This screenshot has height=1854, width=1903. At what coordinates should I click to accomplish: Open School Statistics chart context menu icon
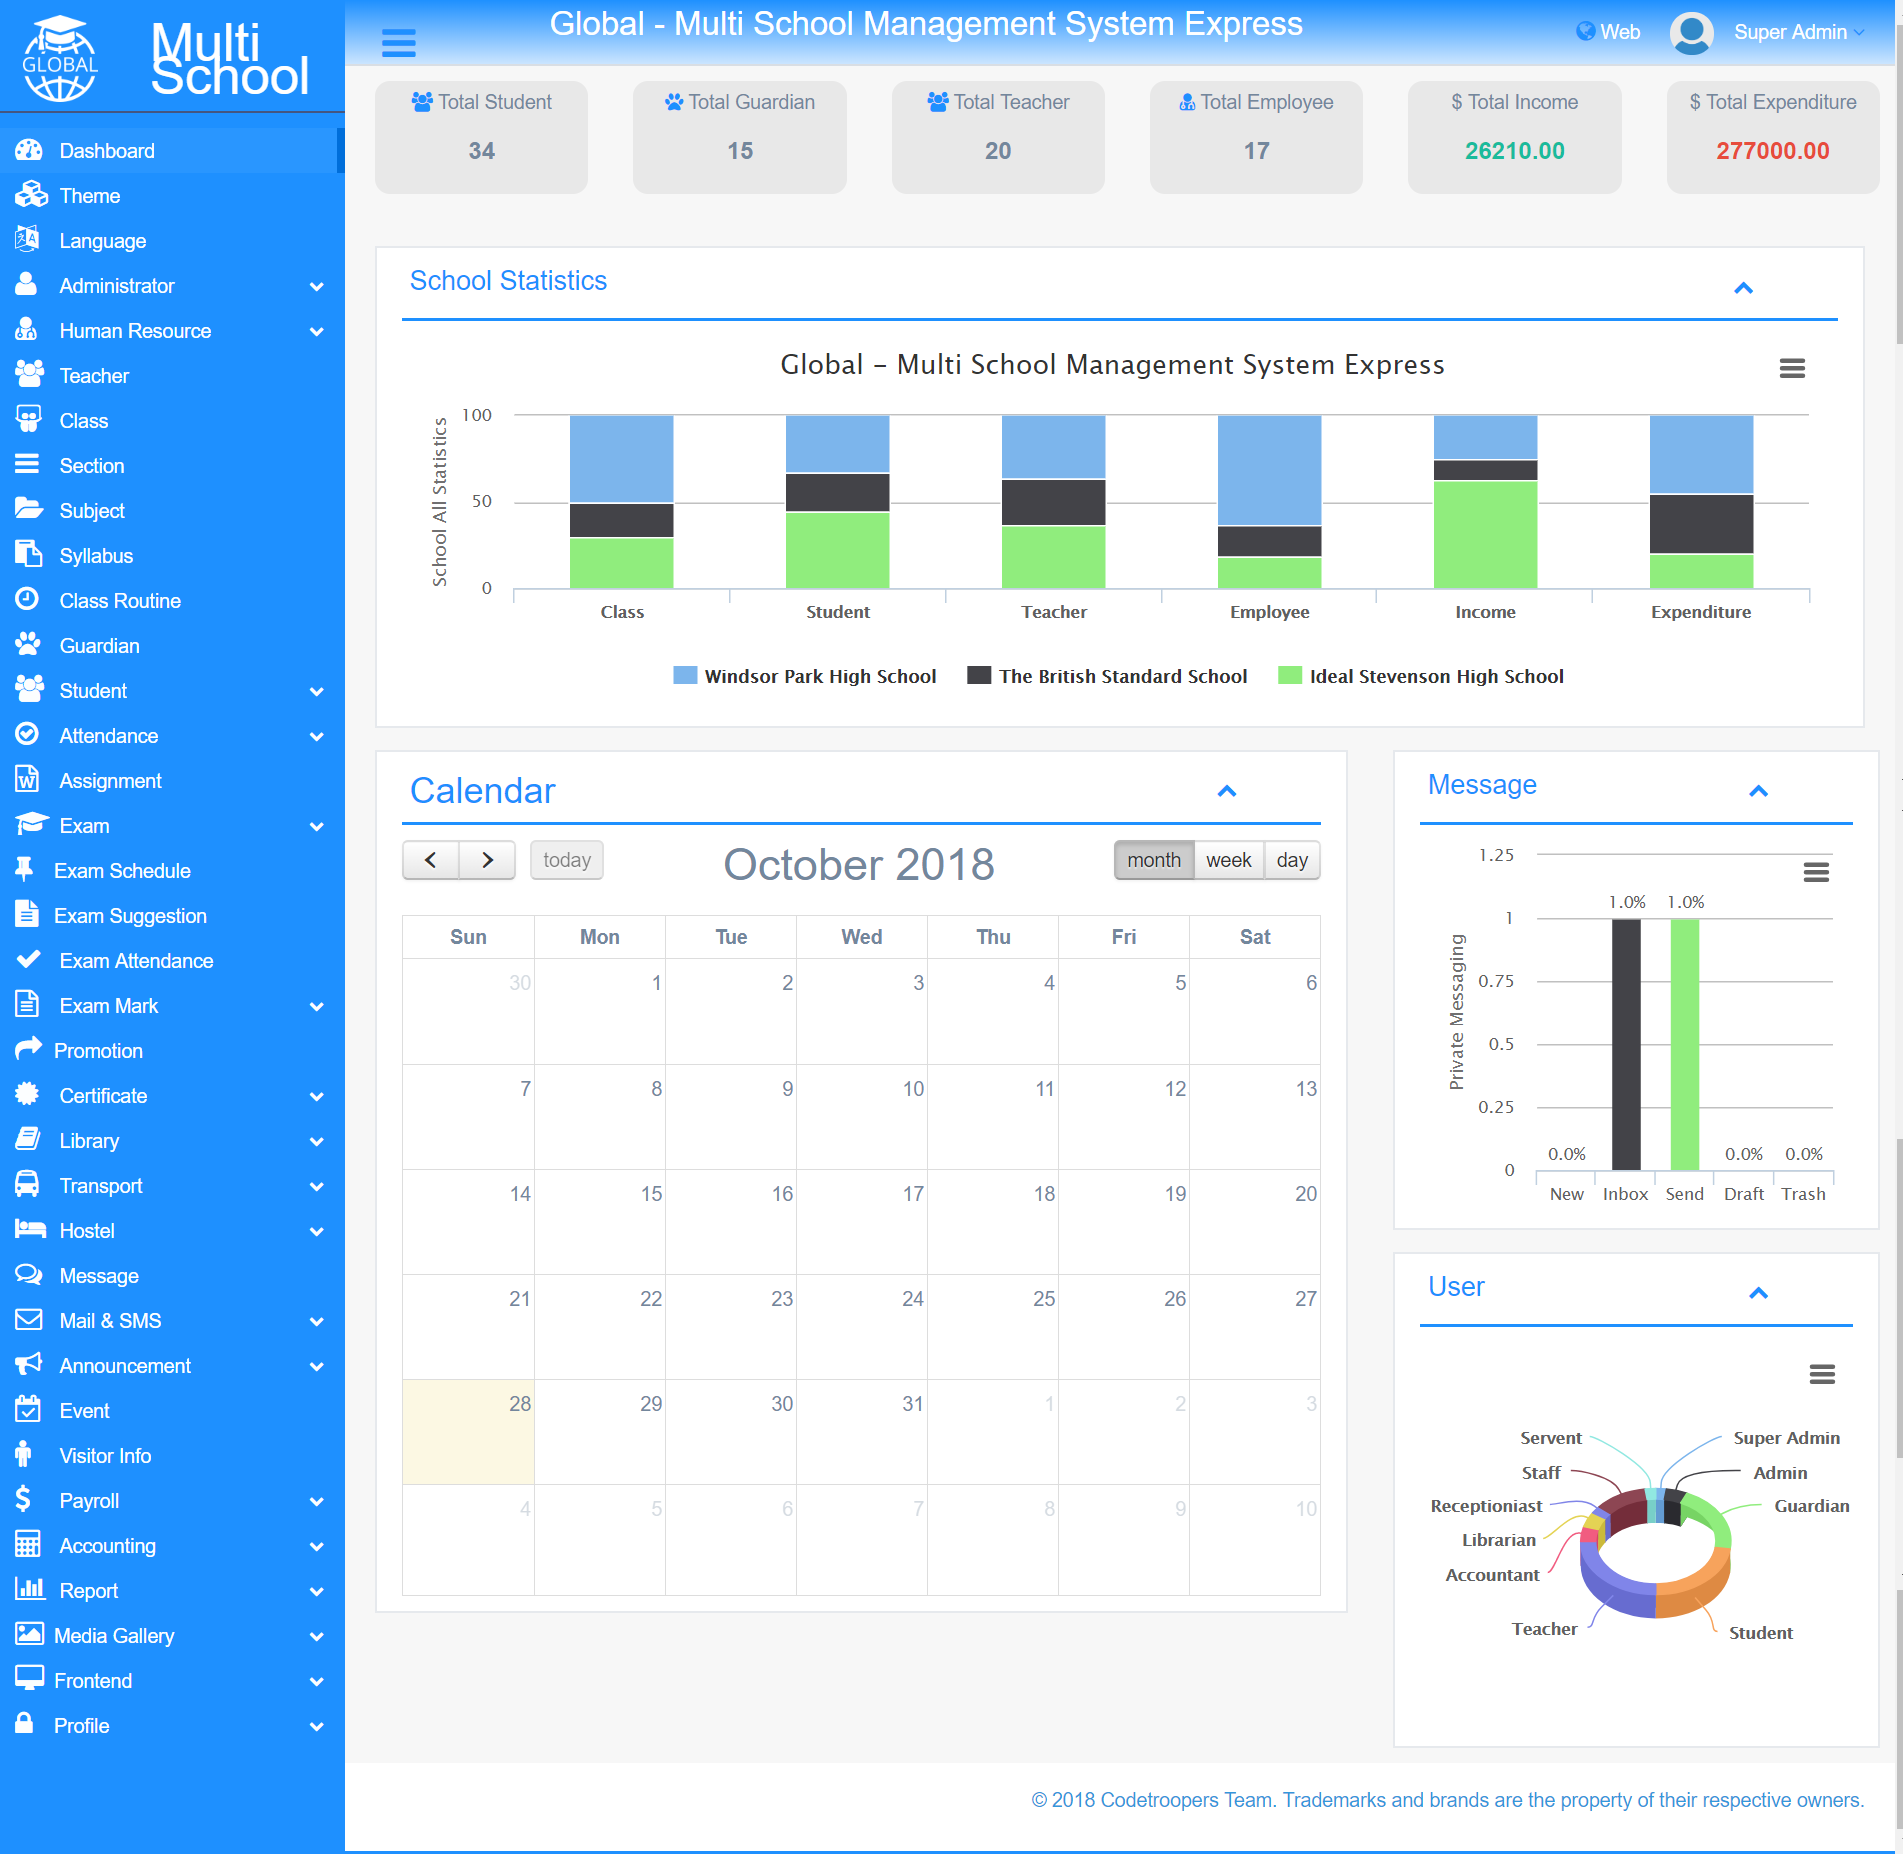click(x=1792, y=368)
